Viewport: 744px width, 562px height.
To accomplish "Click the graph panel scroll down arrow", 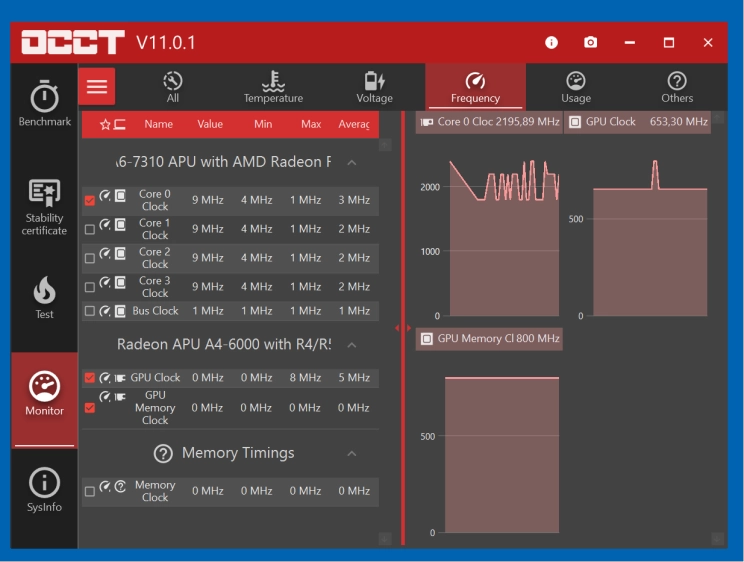I will [717, 539].
